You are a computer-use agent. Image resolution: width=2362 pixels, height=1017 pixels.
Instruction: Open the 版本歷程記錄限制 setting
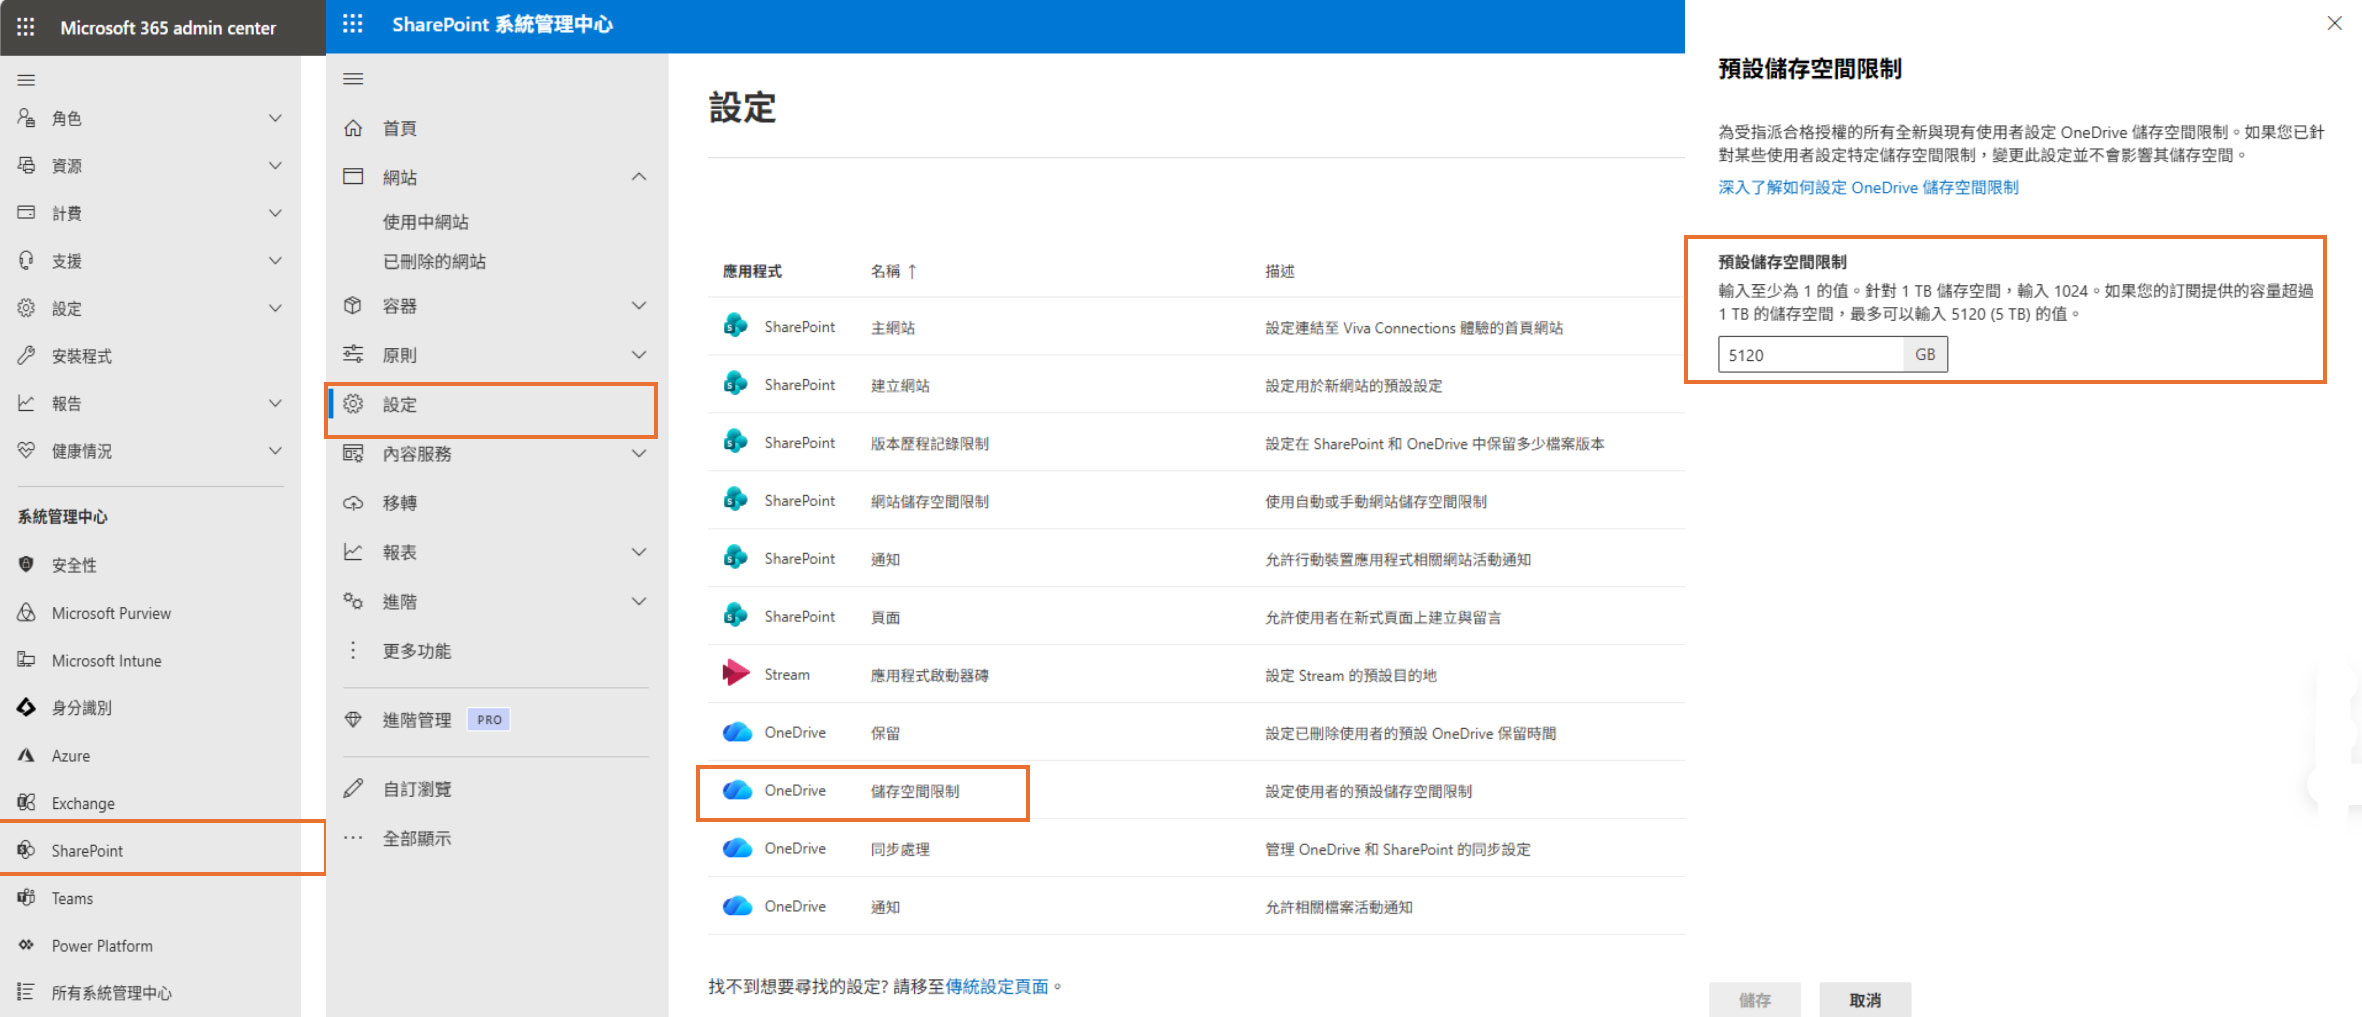[x=929, y=443]
